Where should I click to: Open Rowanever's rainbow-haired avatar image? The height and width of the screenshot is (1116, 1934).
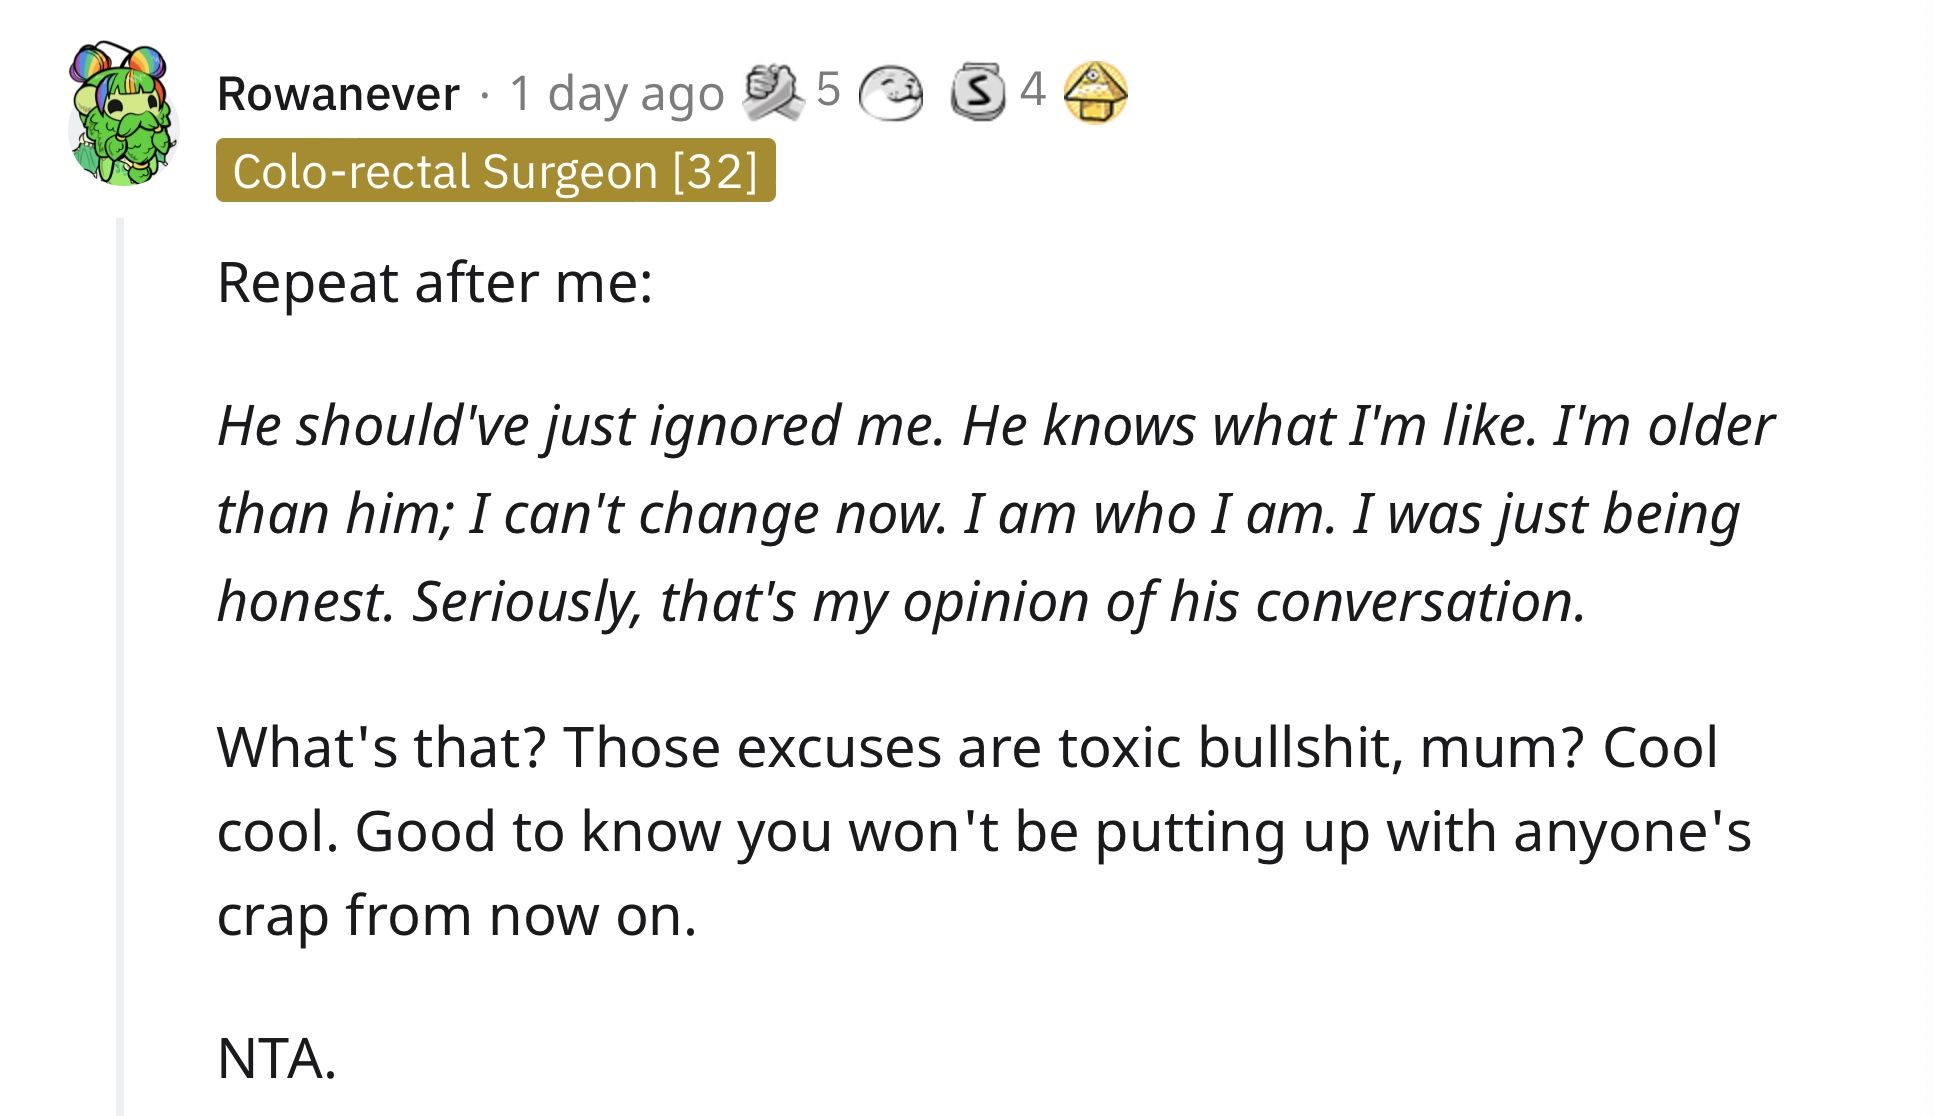click(x=123, y=114)
